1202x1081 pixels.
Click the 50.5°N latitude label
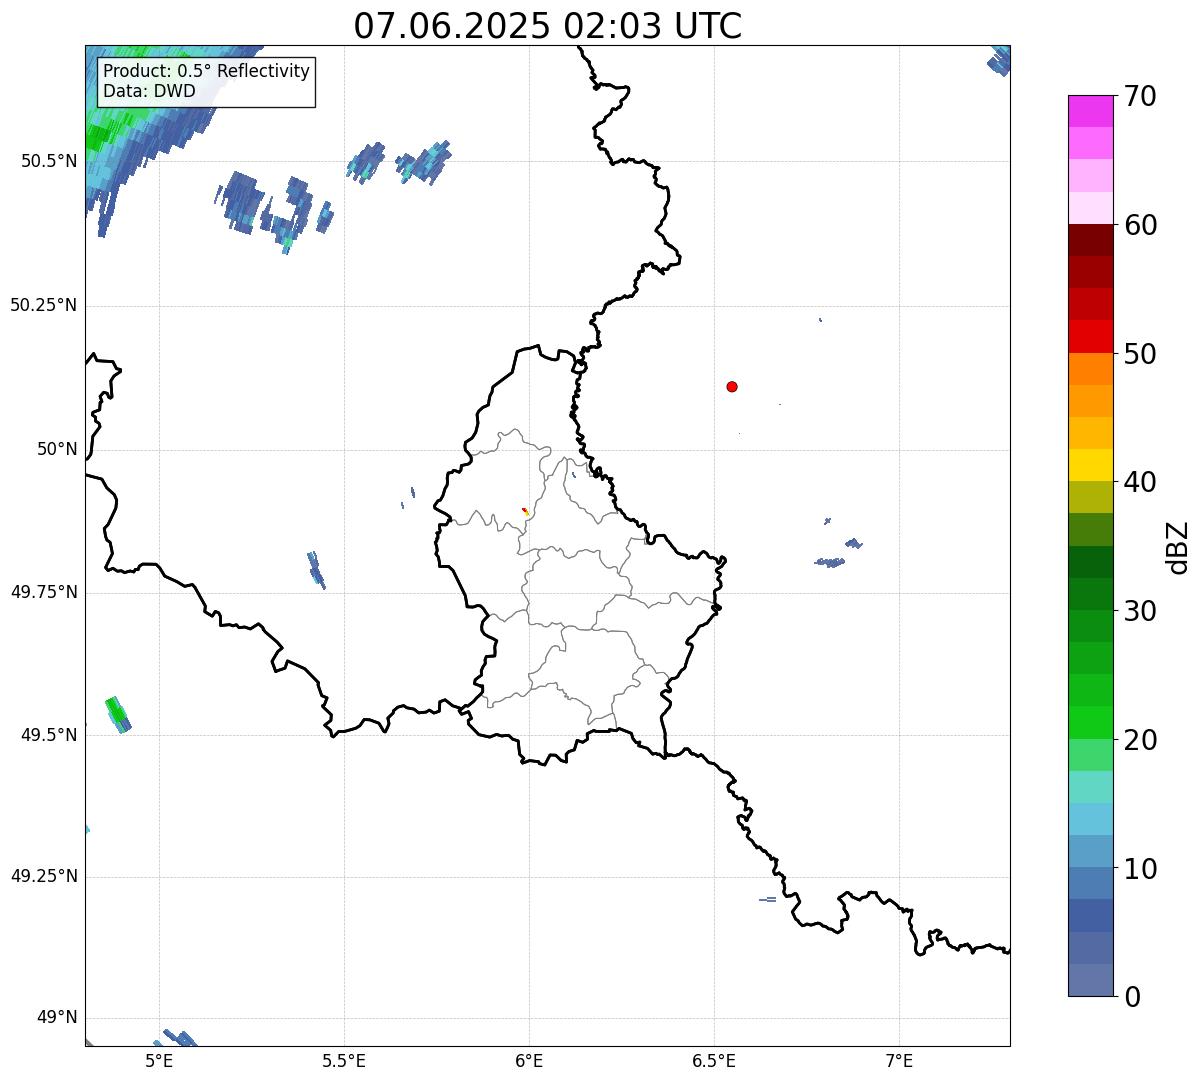coord(48,162)
